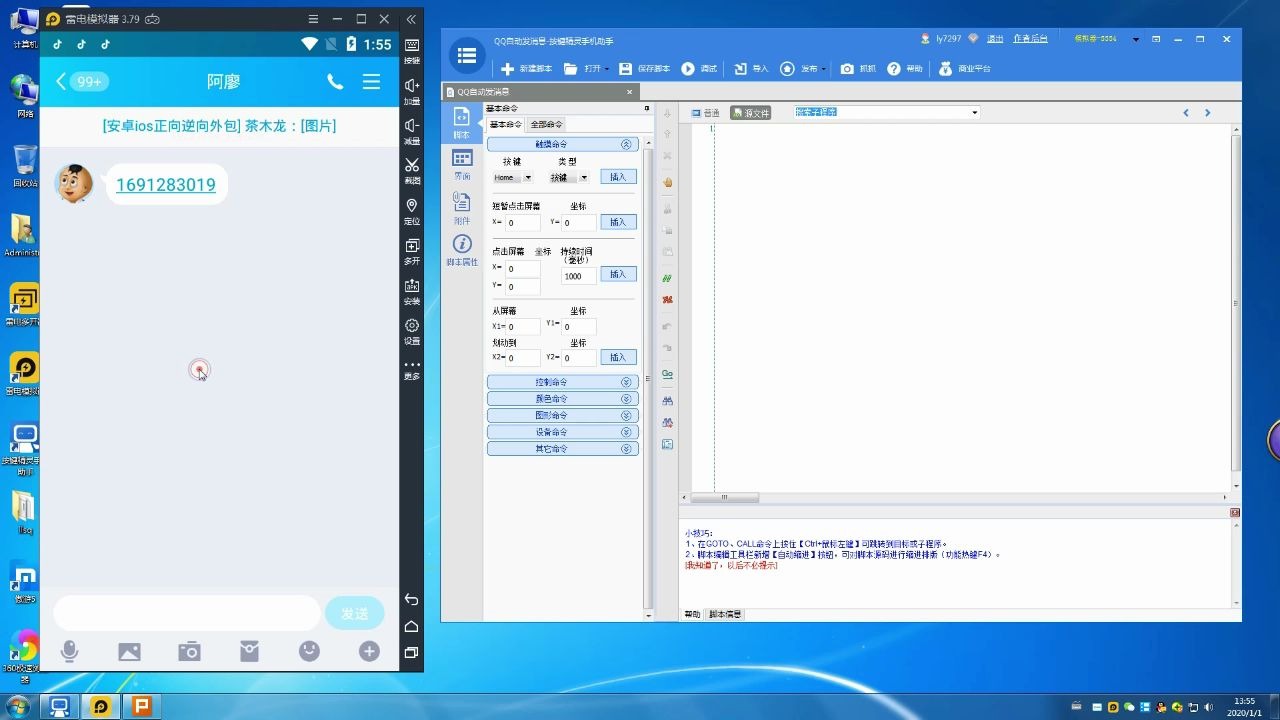Click the X field of 短暂点击屏幕

(522, 223)
